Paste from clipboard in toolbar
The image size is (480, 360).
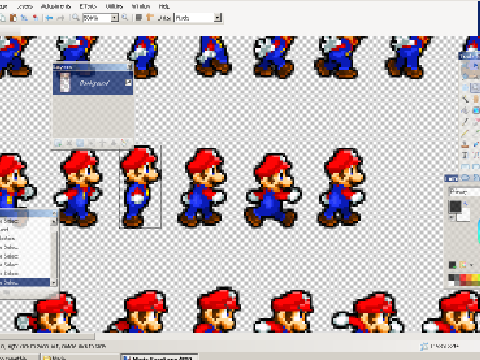click(x=13, y=18)
